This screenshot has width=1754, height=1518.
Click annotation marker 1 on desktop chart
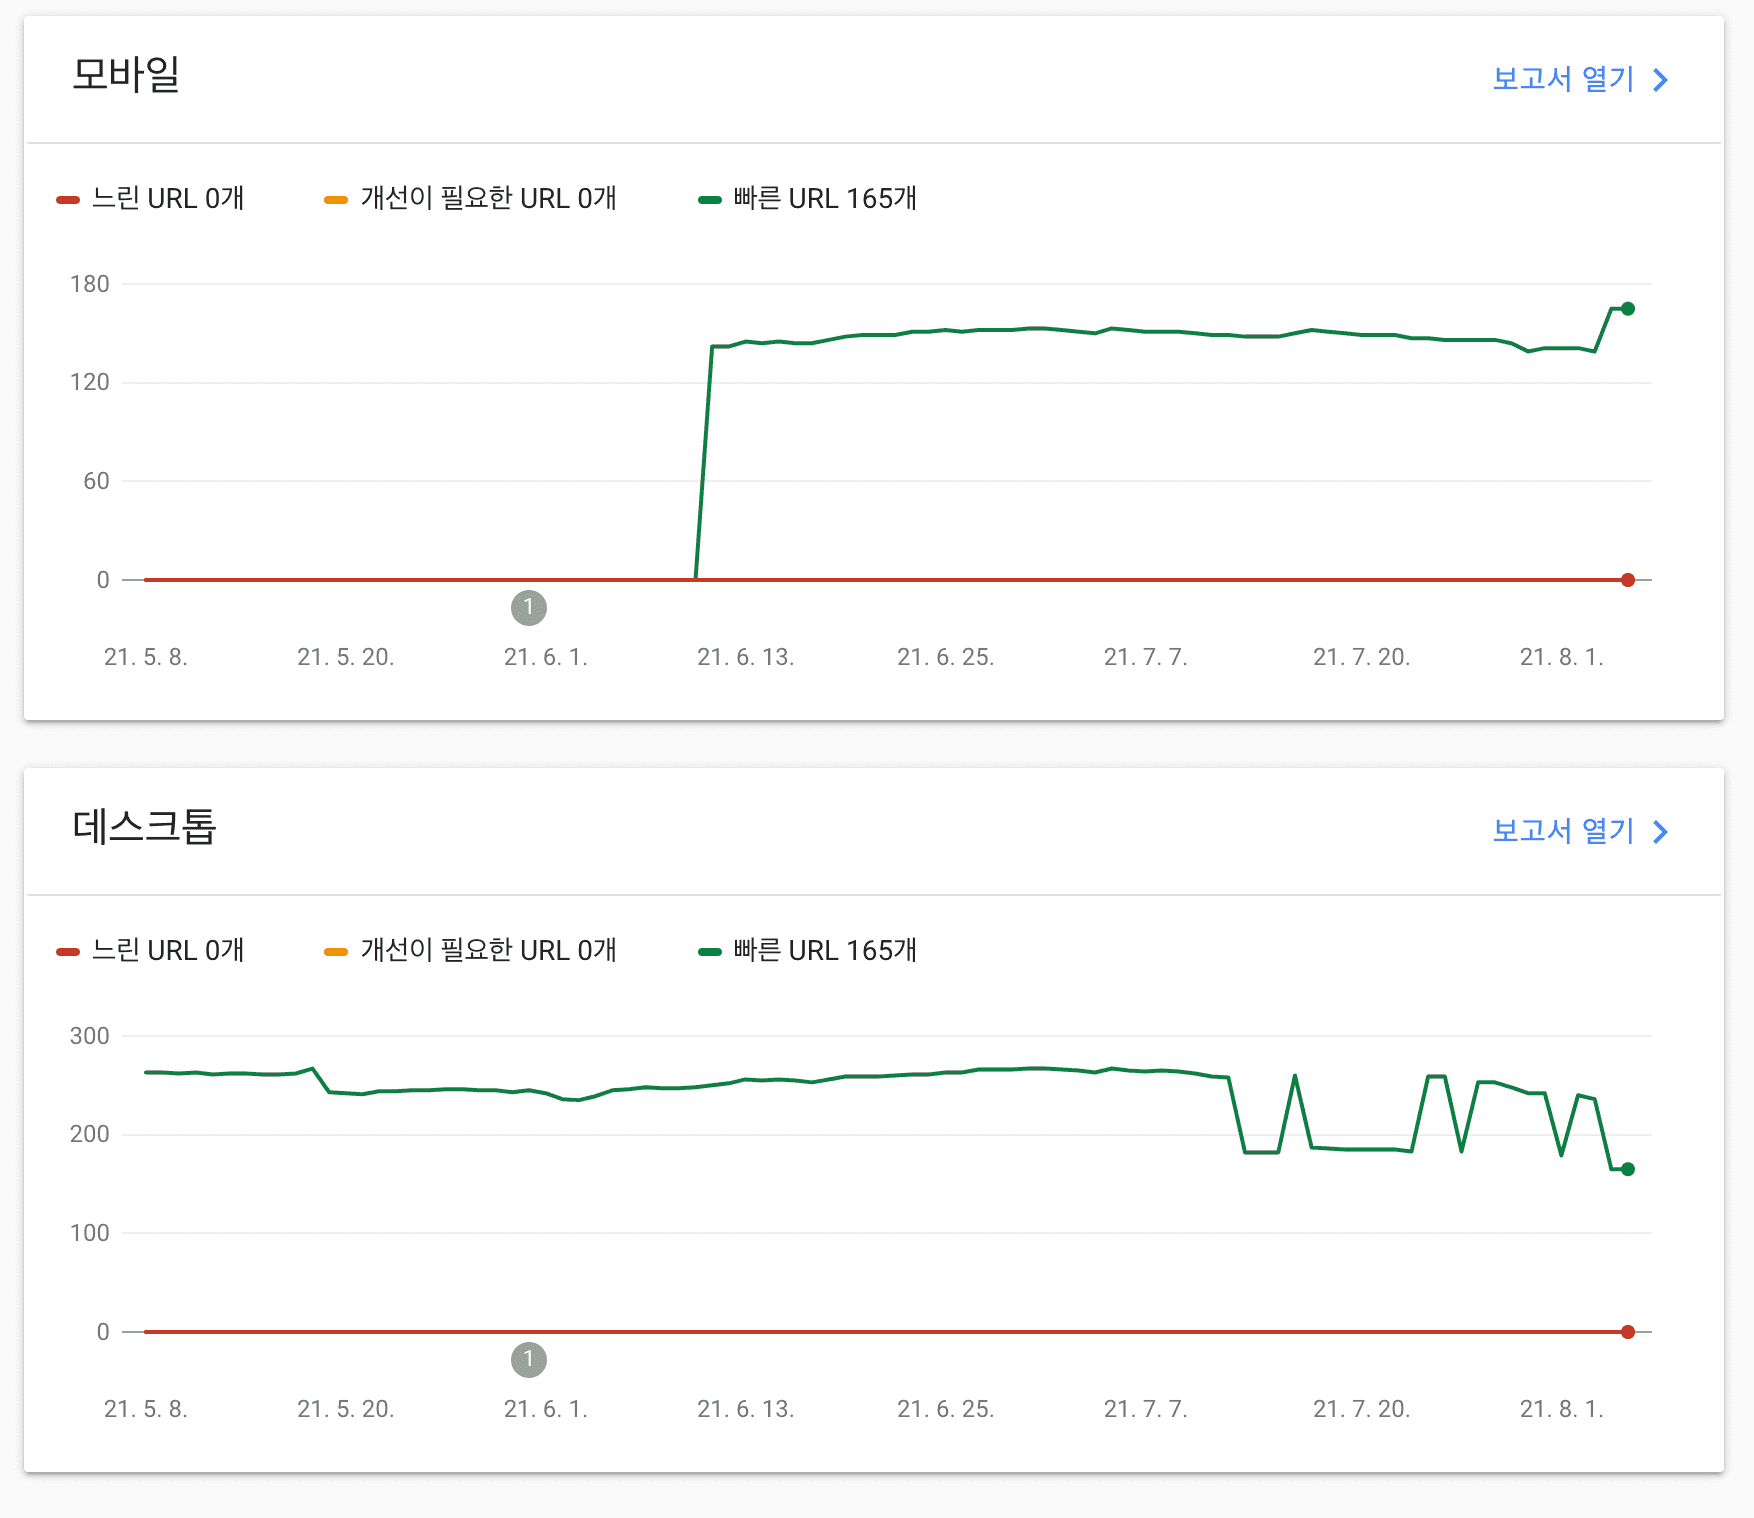click(529, 1359)
